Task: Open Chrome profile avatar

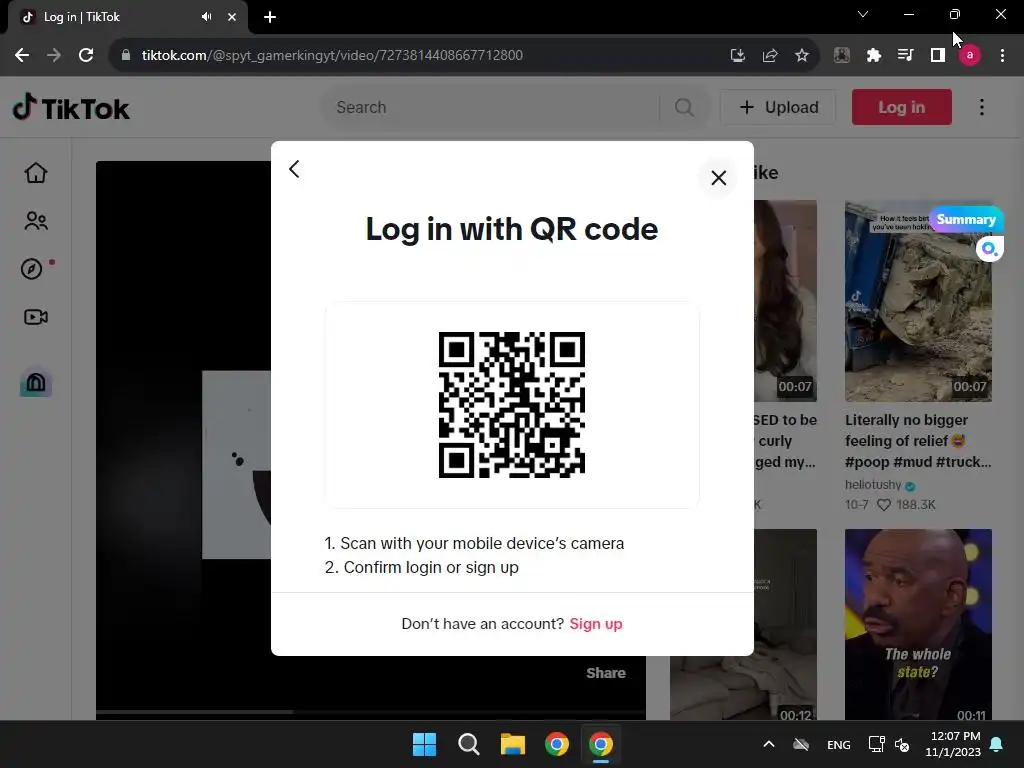Action: 970,56
